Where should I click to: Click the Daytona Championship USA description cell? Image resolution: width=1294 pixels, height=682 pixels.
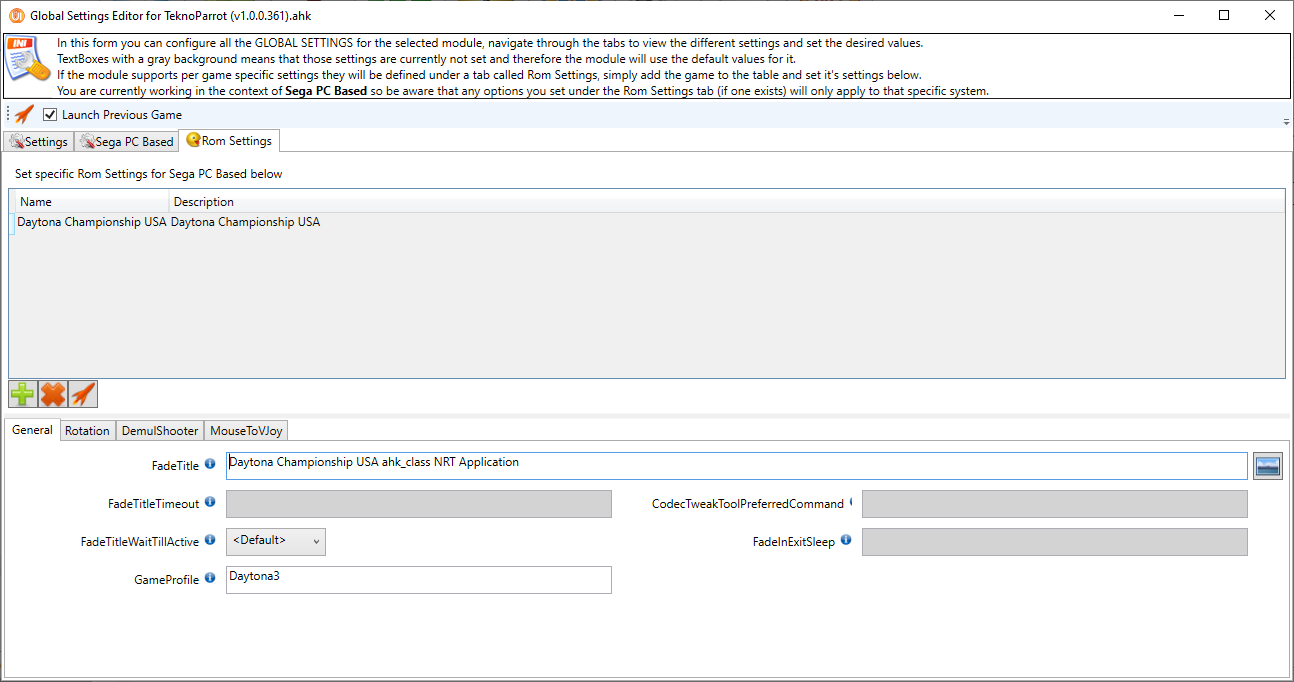coord(246,222)
